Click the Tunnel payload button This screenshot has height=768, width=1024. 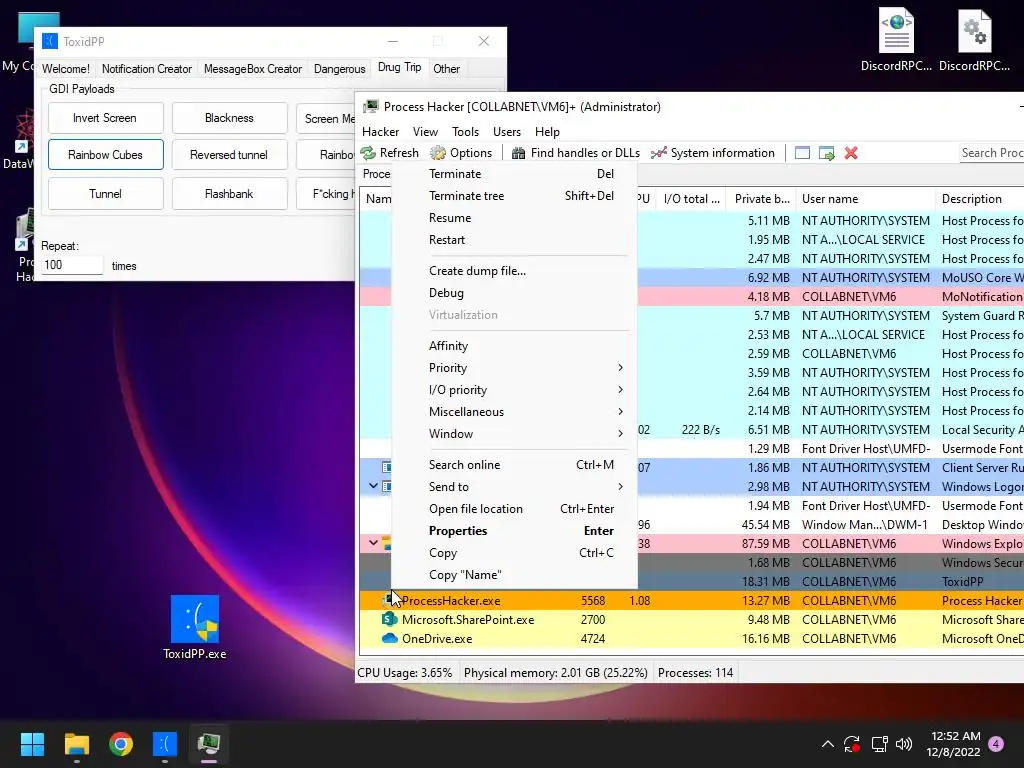[105, 194]
